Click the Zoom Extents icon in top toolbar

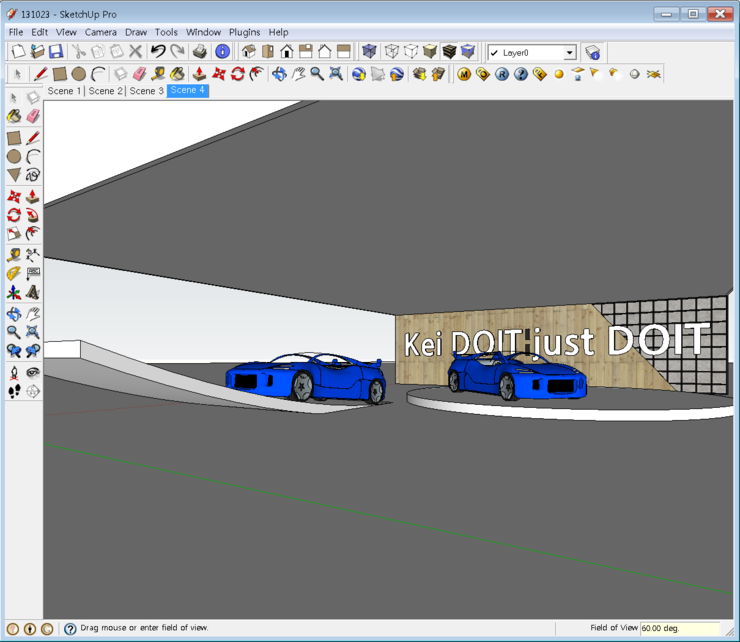(x=336, y=74)
